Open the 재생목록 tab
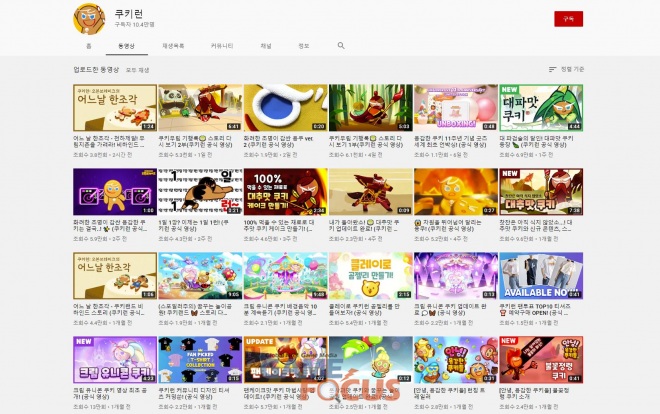 (173, 46)
